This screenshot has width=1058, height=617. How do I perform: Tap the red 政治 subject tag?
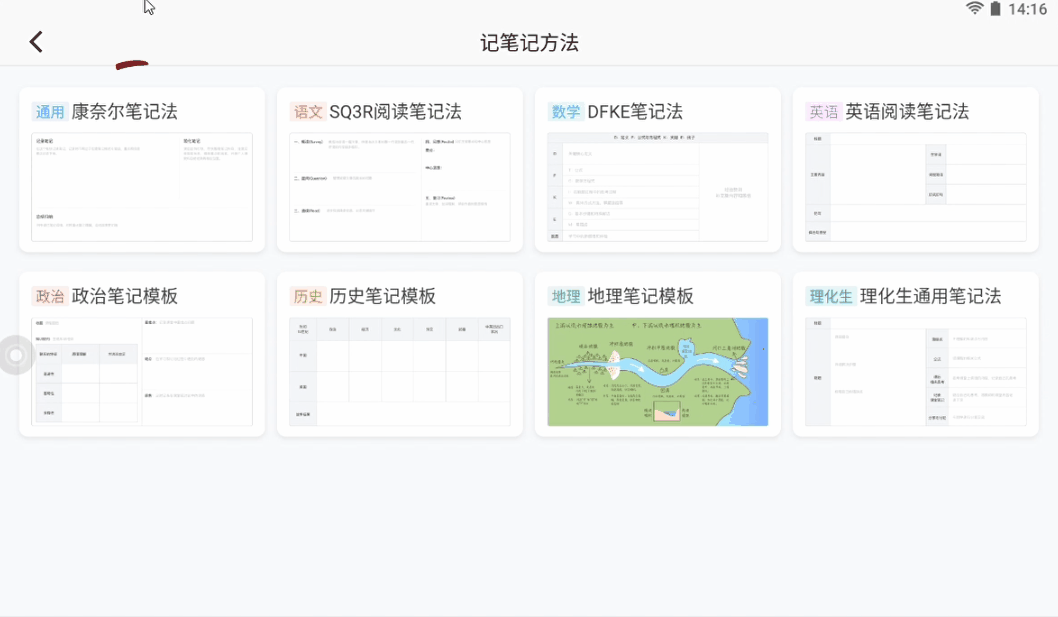50,297
